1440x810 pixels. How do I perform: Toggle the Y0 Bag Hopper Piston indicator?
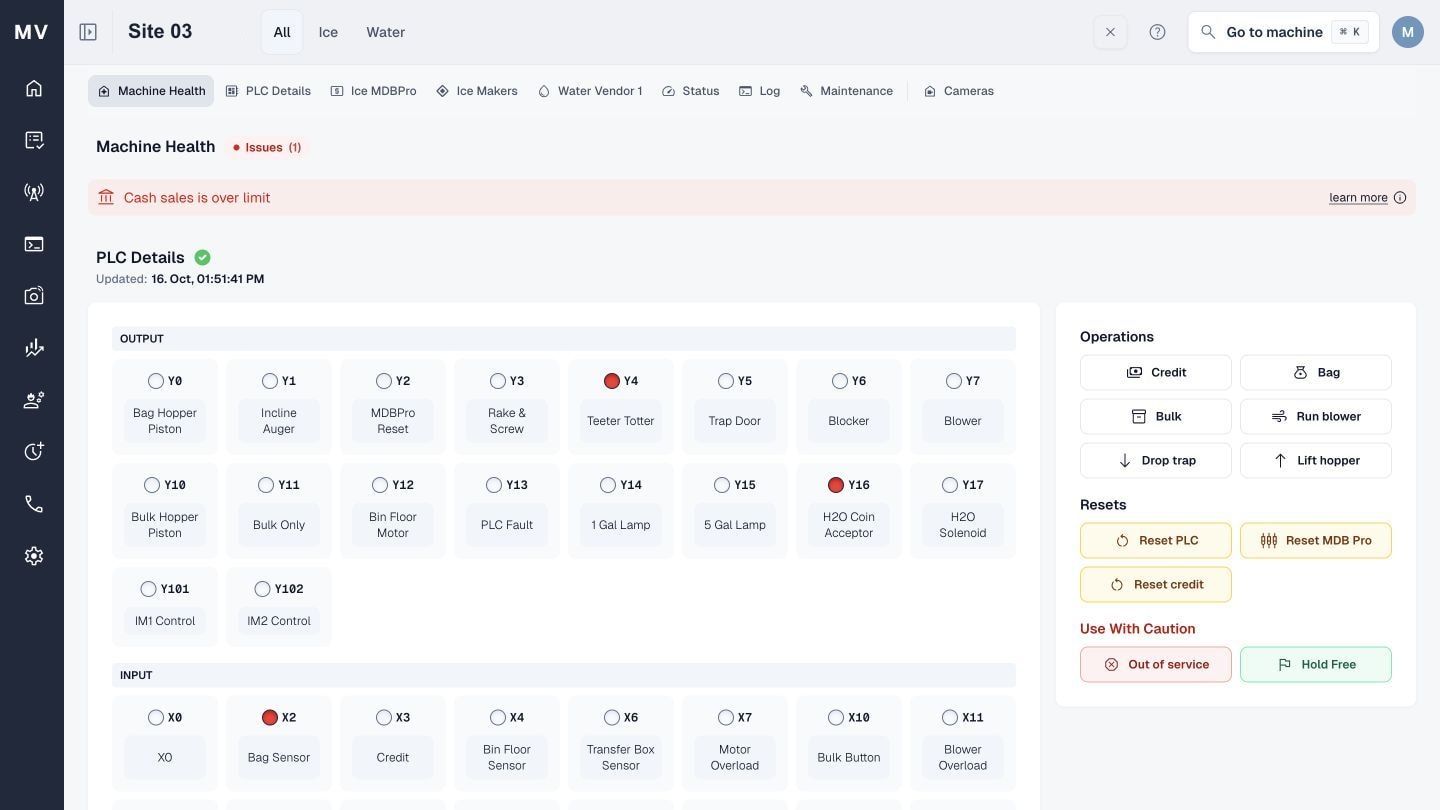[155, 381]
